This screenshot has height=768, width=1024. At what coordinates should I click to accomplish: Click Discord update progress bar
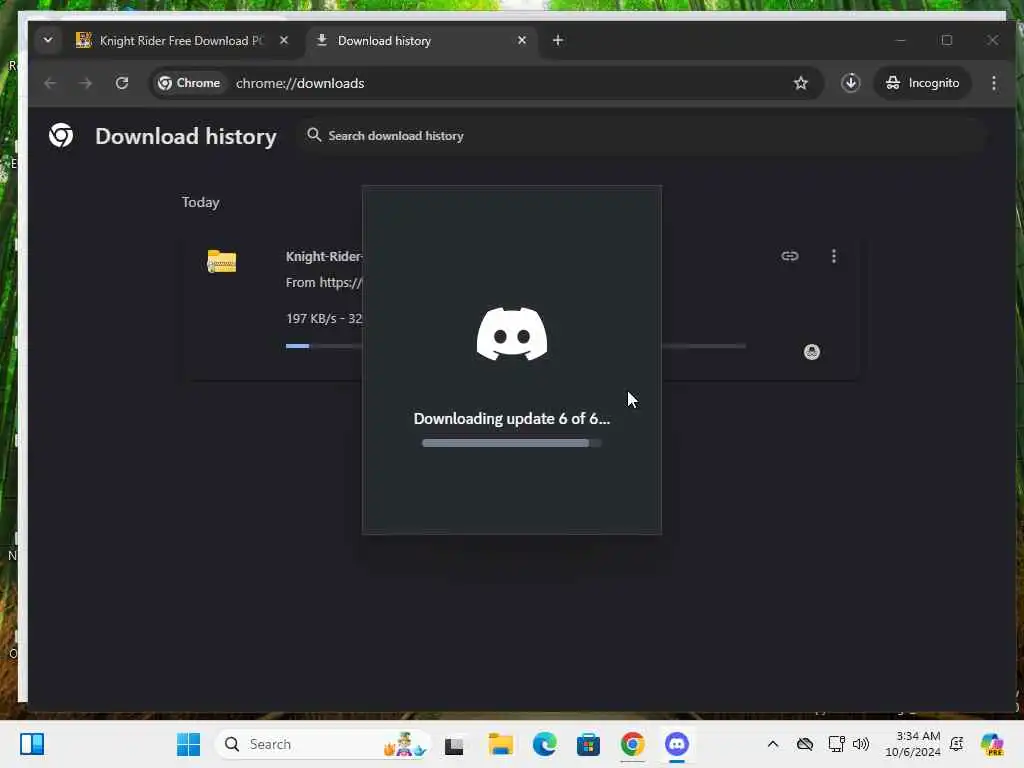511,443
